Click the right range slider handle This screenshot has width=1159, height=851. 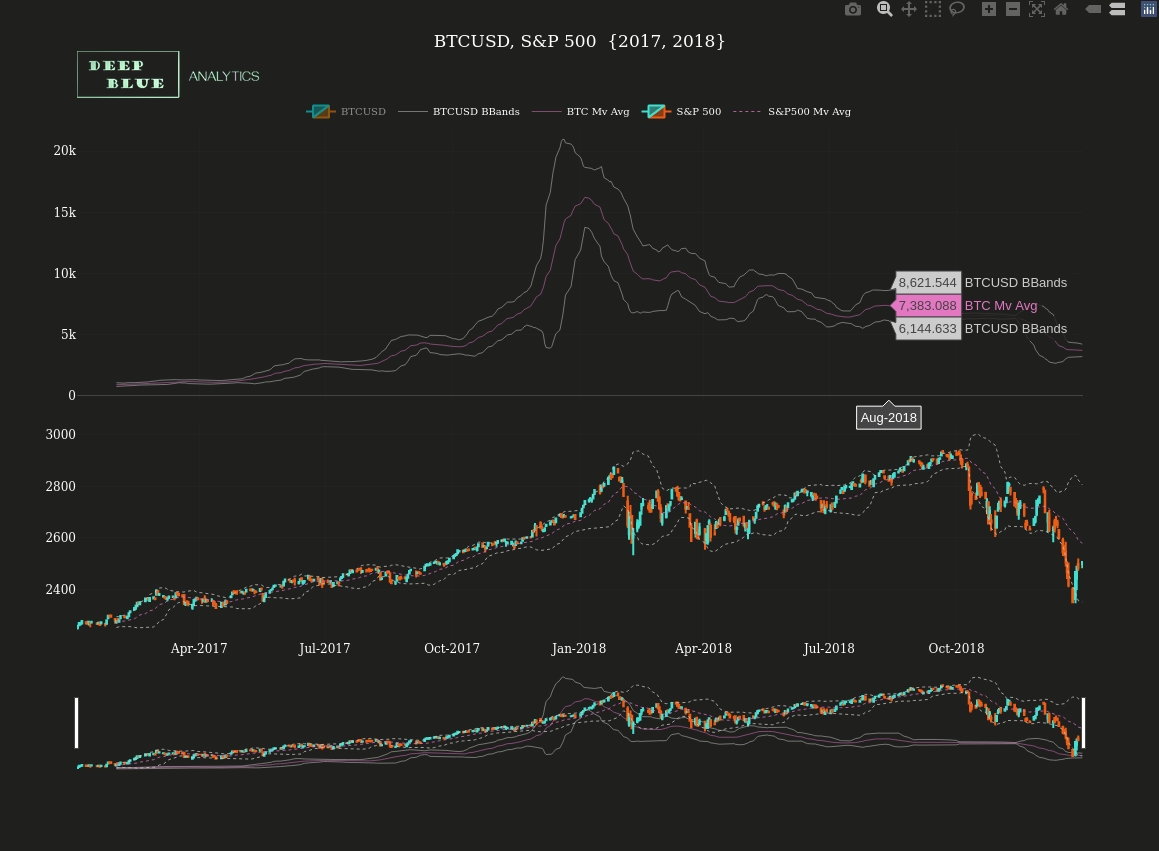point(1083,723)
